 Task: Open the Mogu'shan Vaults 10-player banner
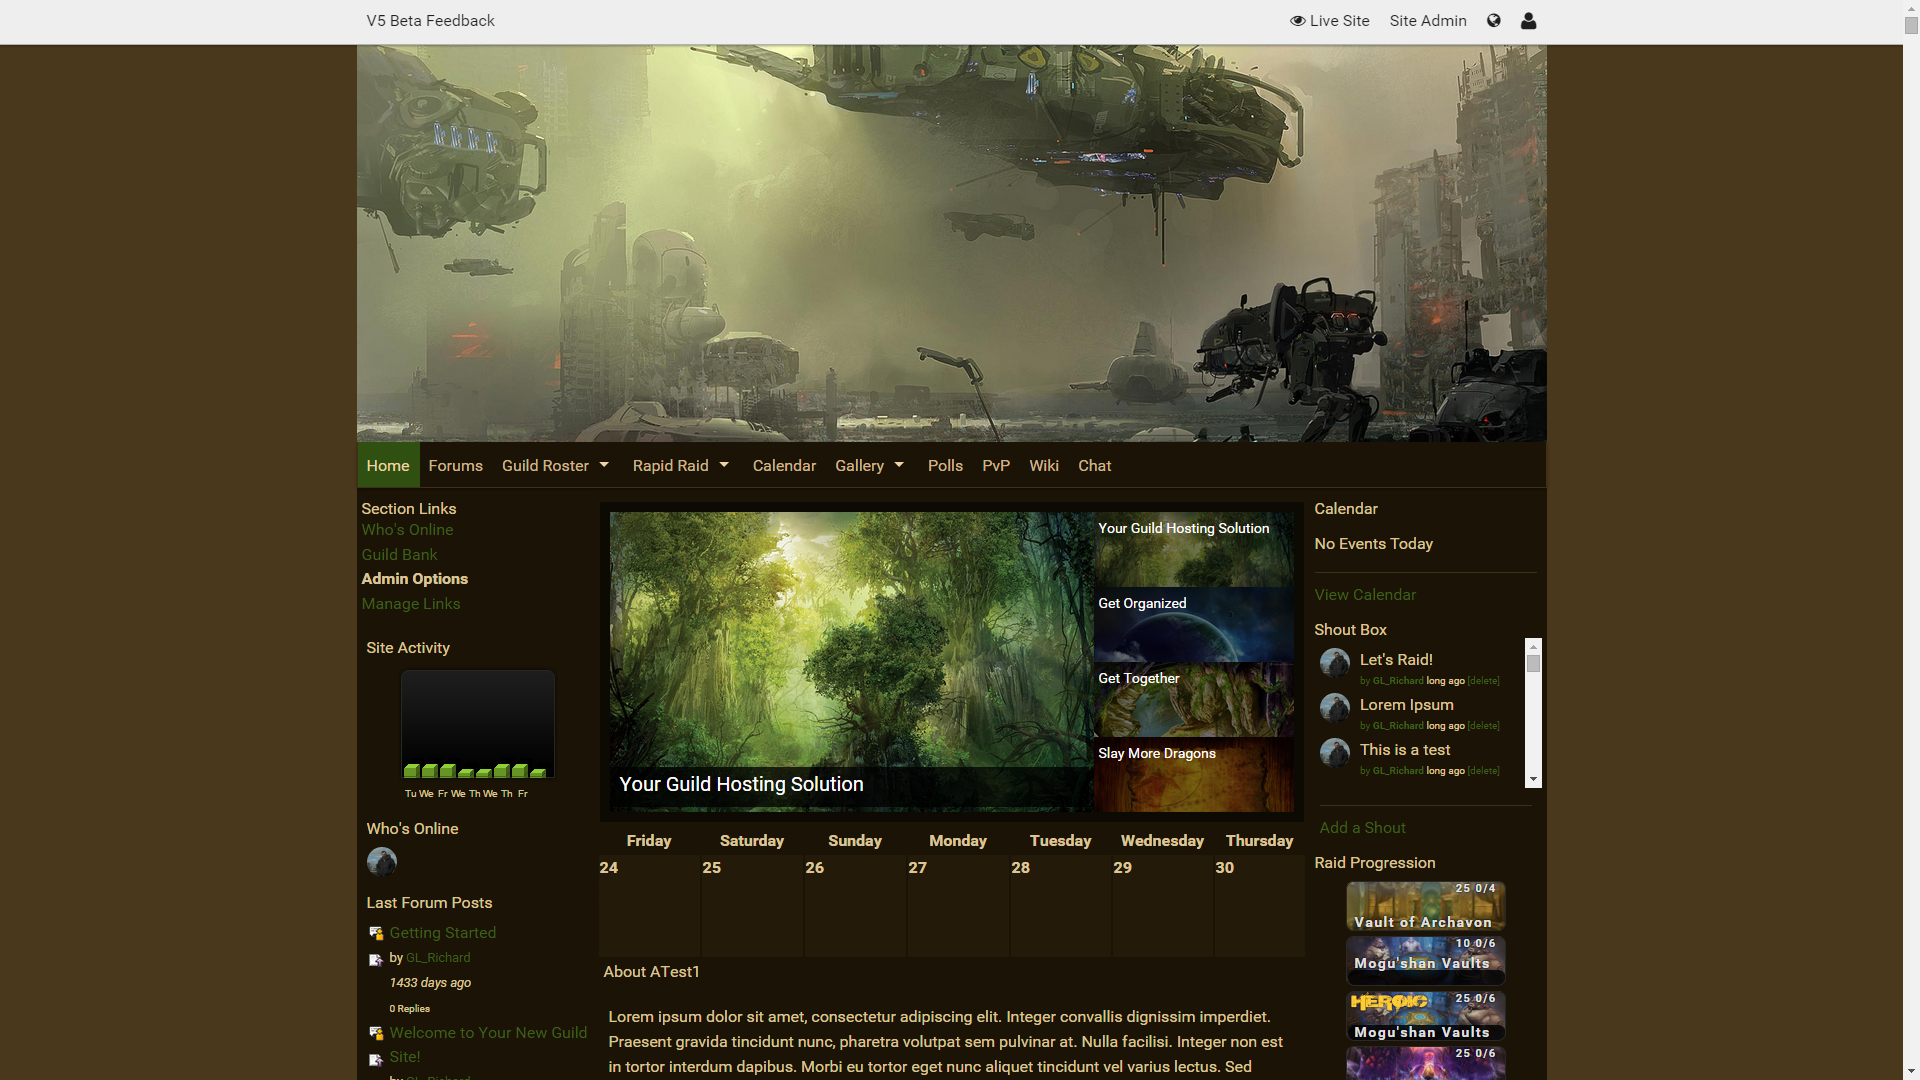[x=1425, y=961]
